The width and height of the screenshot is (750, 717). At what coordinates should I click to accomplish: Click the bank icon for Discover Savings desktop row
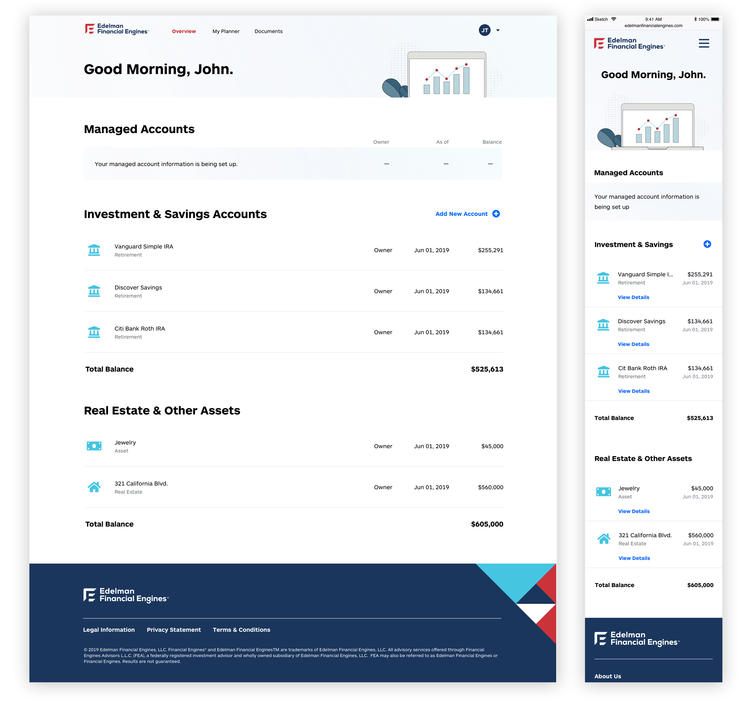click(x=94, y=291)
